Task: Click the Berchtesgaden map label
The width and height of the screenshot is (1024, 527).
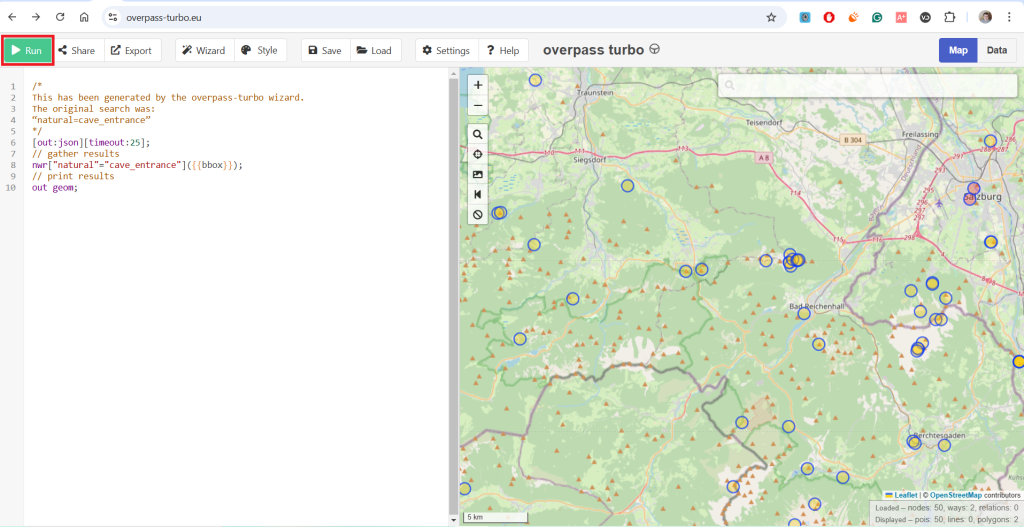Action: tap(938, 435)
